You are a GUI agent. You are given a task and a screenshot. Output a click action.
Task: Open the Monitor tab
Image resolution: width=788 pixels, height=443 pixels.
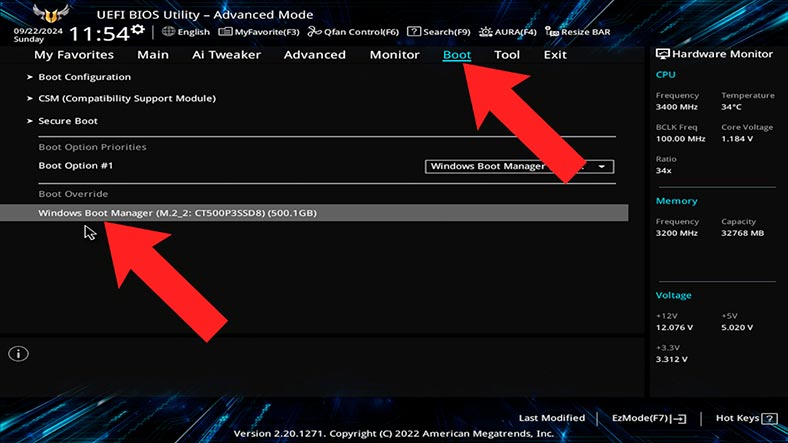395,55
